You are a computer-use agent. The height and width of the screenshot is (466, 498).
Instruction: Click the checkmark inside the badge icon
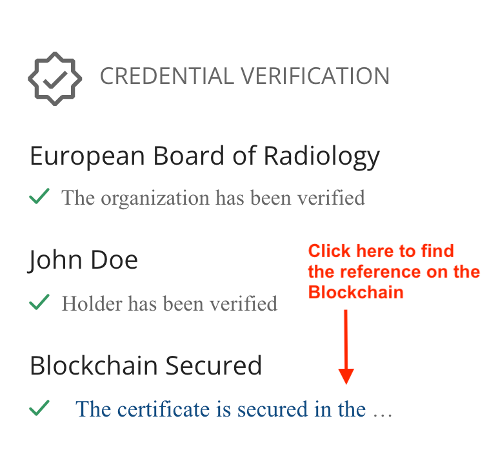[55, 79]
